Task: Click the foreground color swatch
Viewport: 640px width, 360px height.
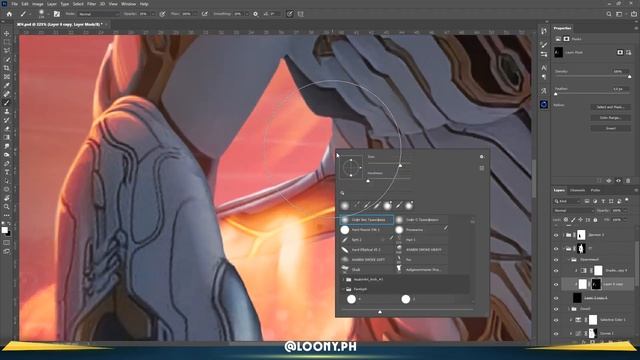Action: click(4, 230)
